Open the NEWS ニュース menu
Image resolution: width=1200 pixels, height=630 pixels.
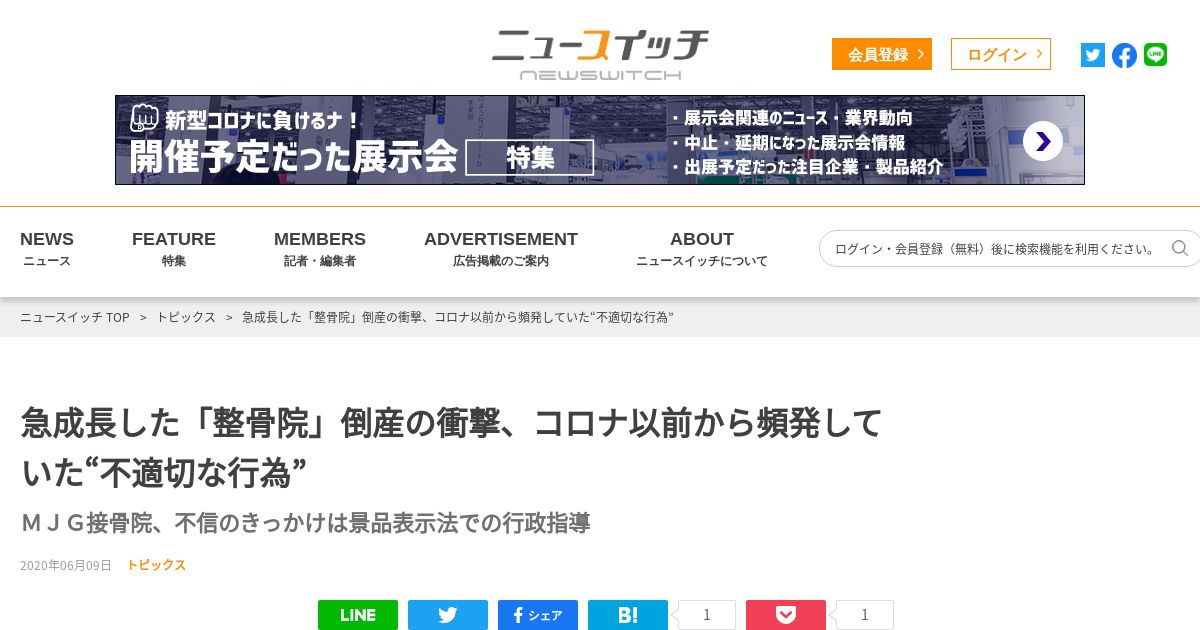coord(47,249)
